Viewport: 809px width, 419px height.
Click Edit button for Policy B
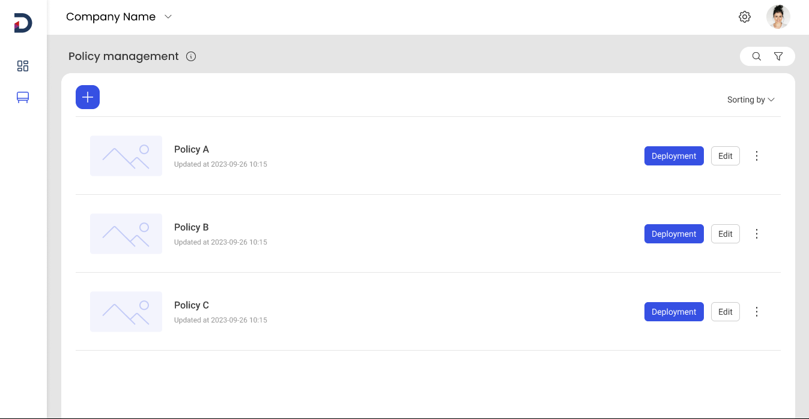(x=725, y=234)
